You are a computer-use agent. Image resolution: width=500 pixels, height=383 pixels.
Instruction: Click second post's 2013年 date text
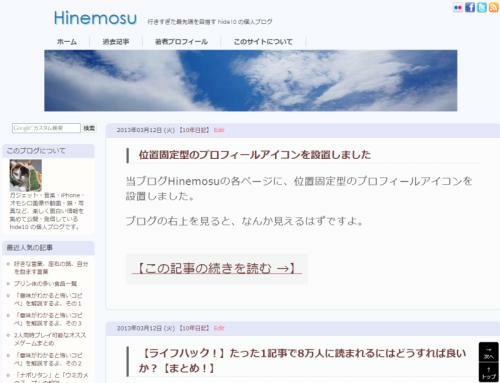click(145, 328)
